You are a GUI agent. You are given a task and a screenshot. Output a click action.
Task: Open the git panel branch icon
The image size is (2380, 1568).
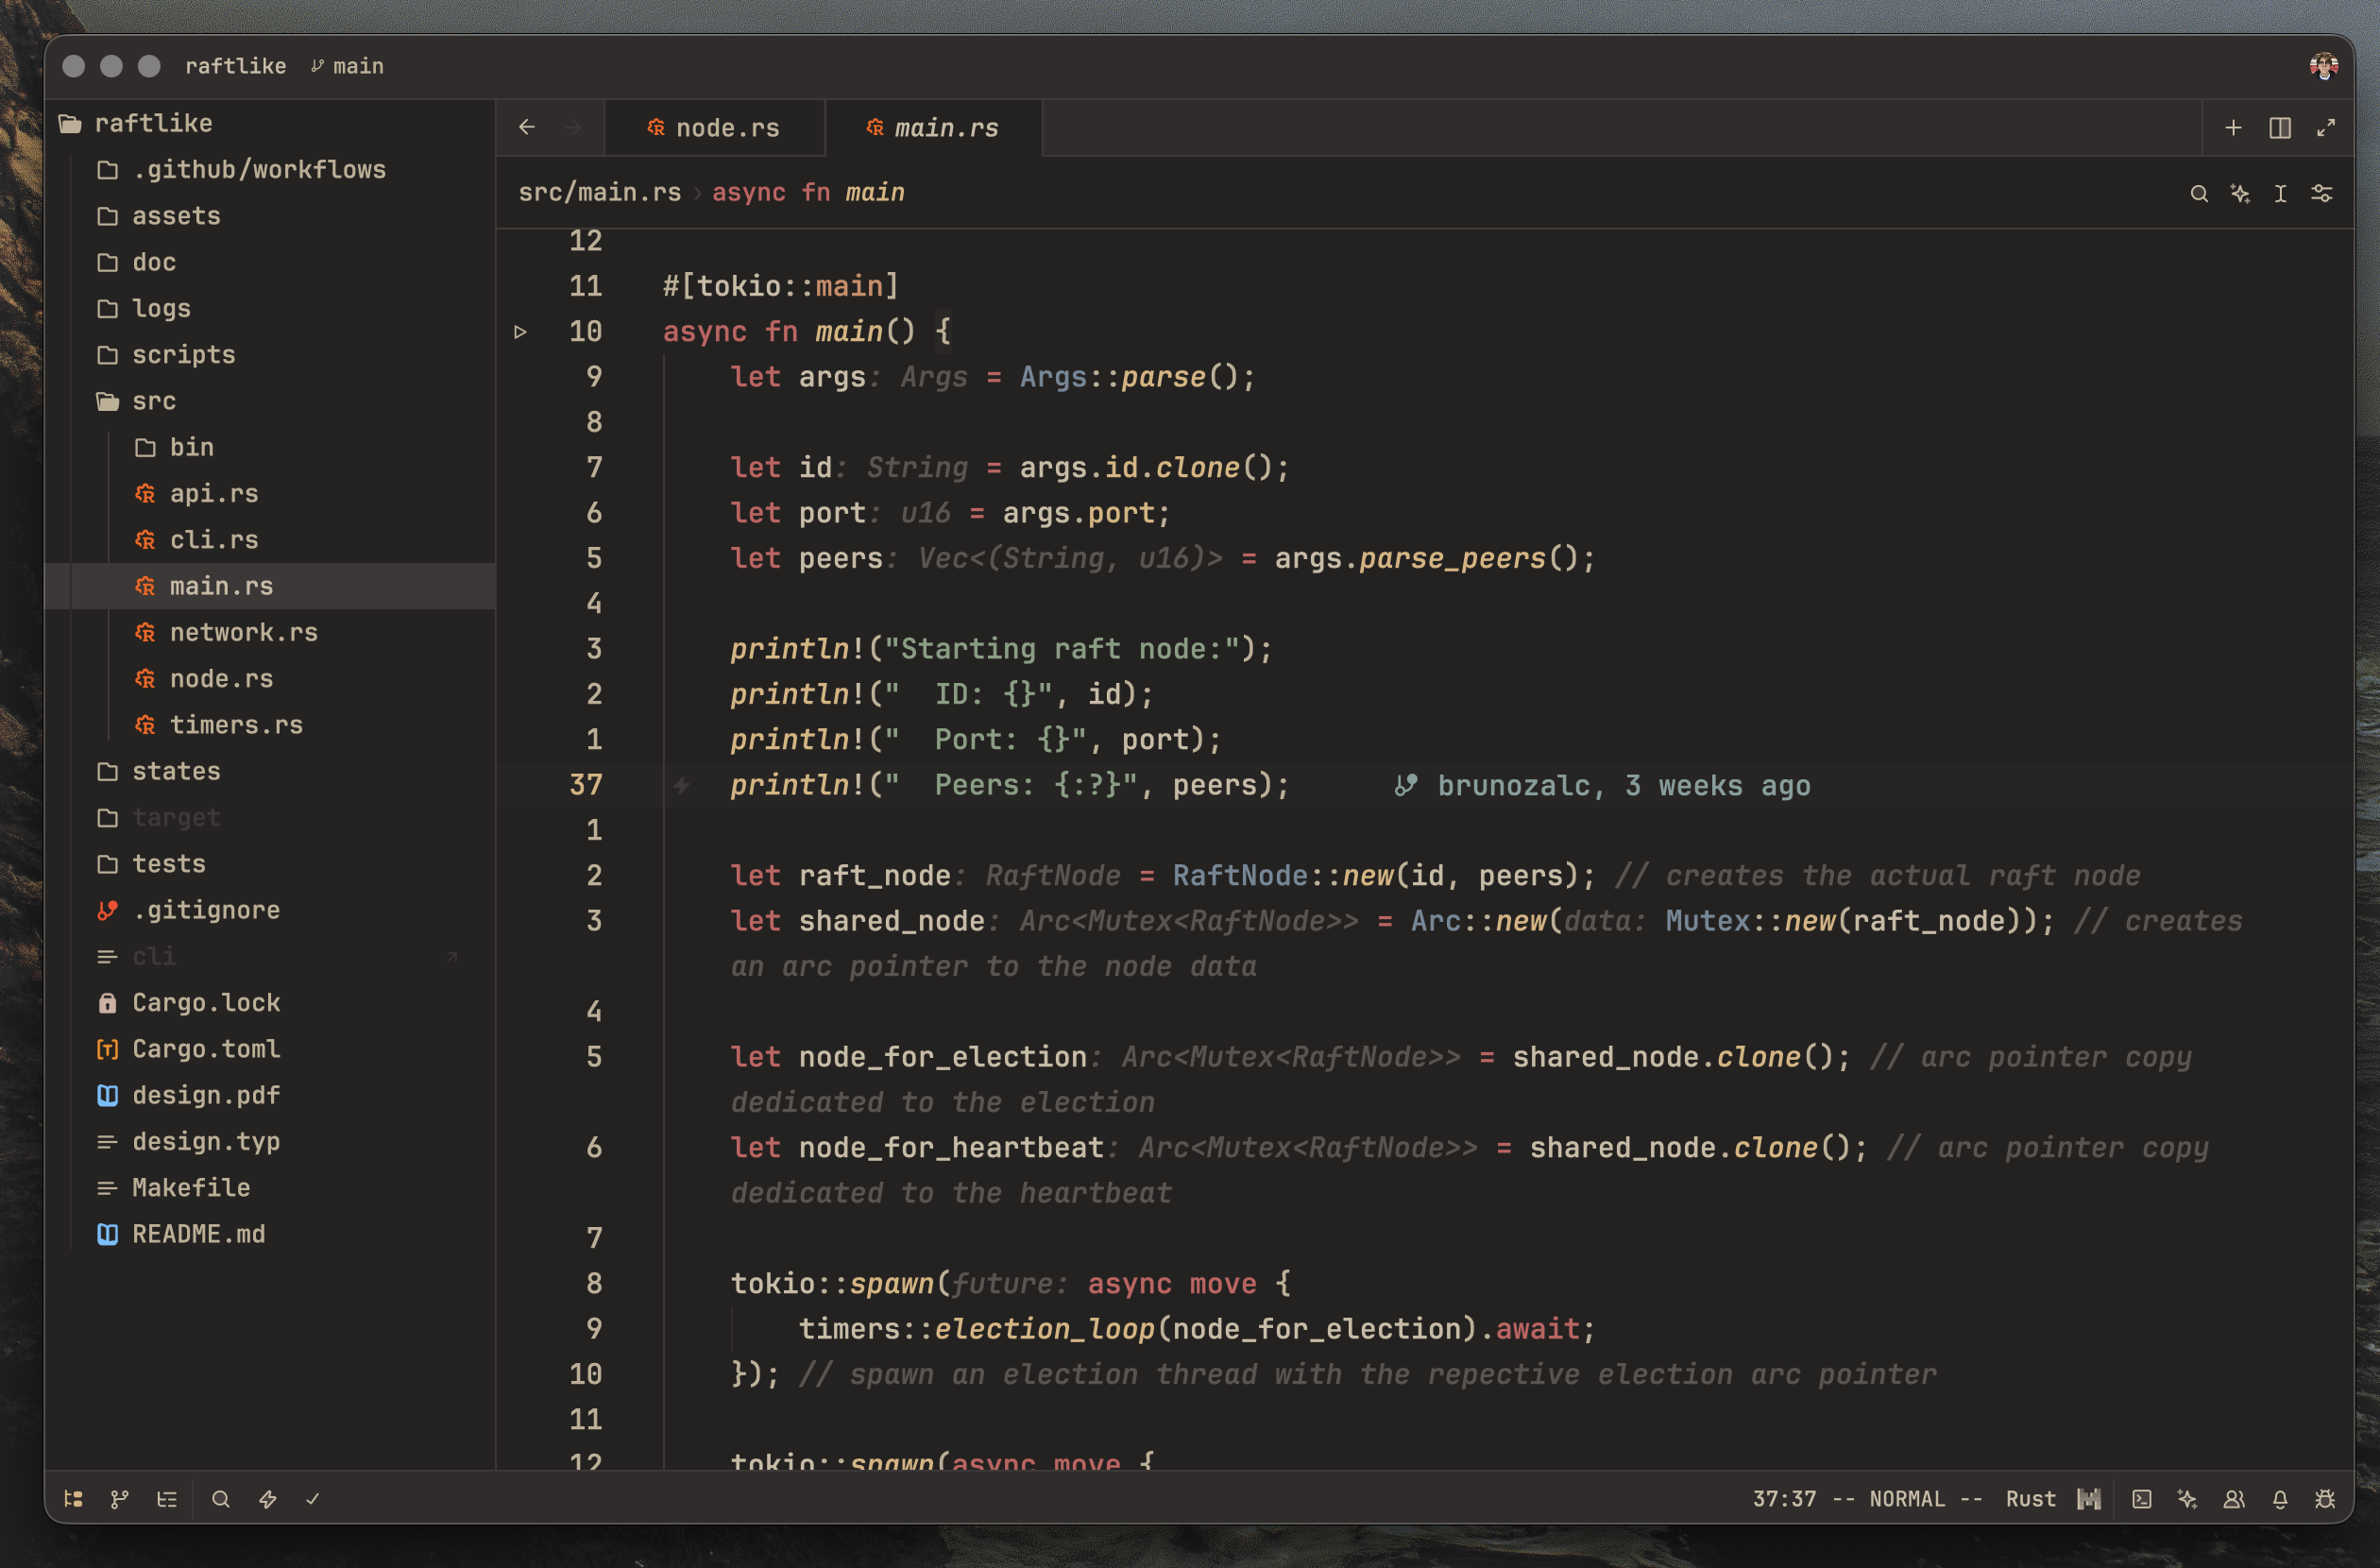(x=120, y=1498)
